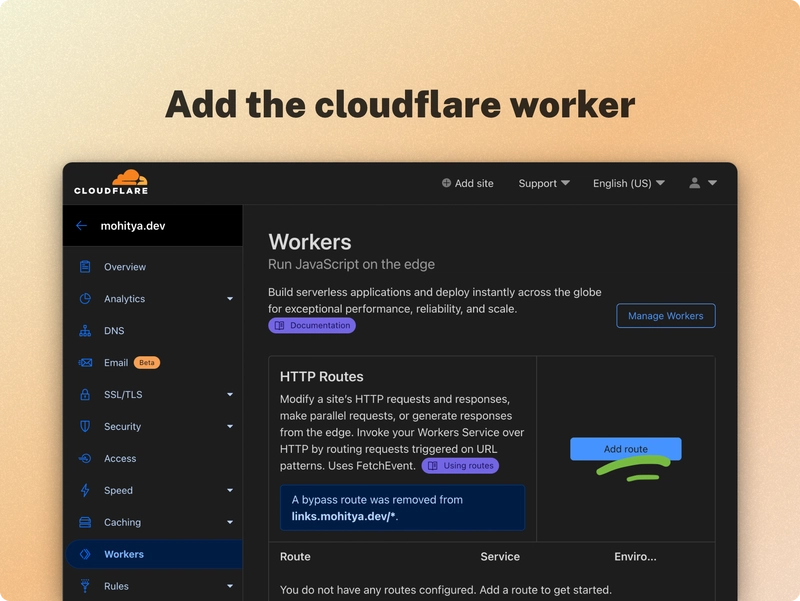Go to the Overview section
The height and width of the screenshot is (601, 800).
125,267
